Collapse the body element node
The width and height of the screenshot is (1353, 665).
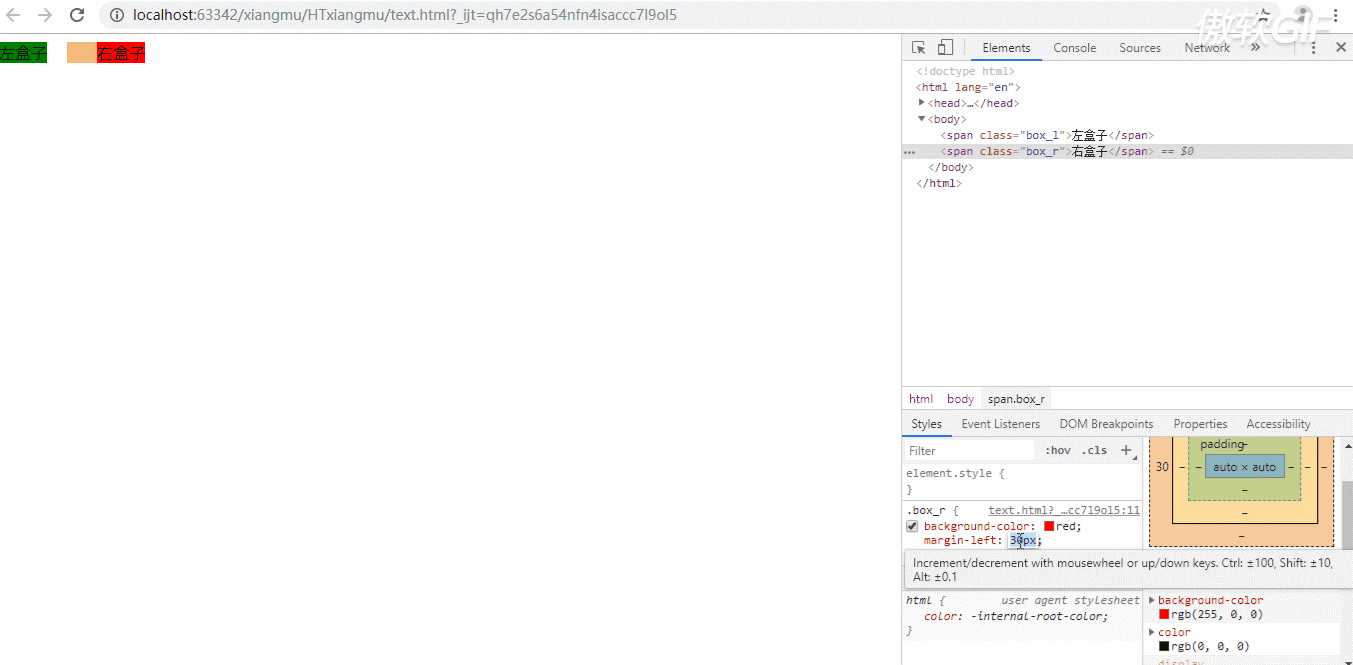(922, 119)
